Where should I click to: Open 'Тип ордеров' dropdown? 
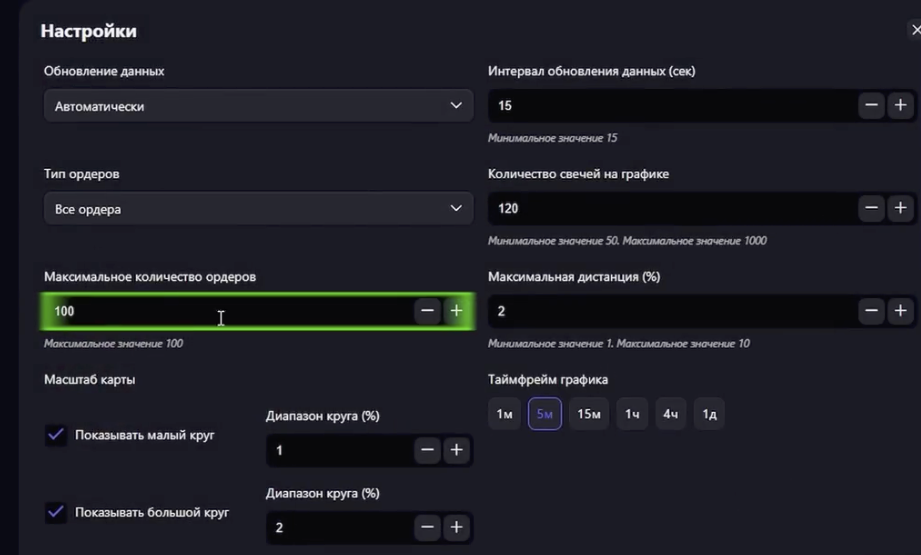click(258, 208)
